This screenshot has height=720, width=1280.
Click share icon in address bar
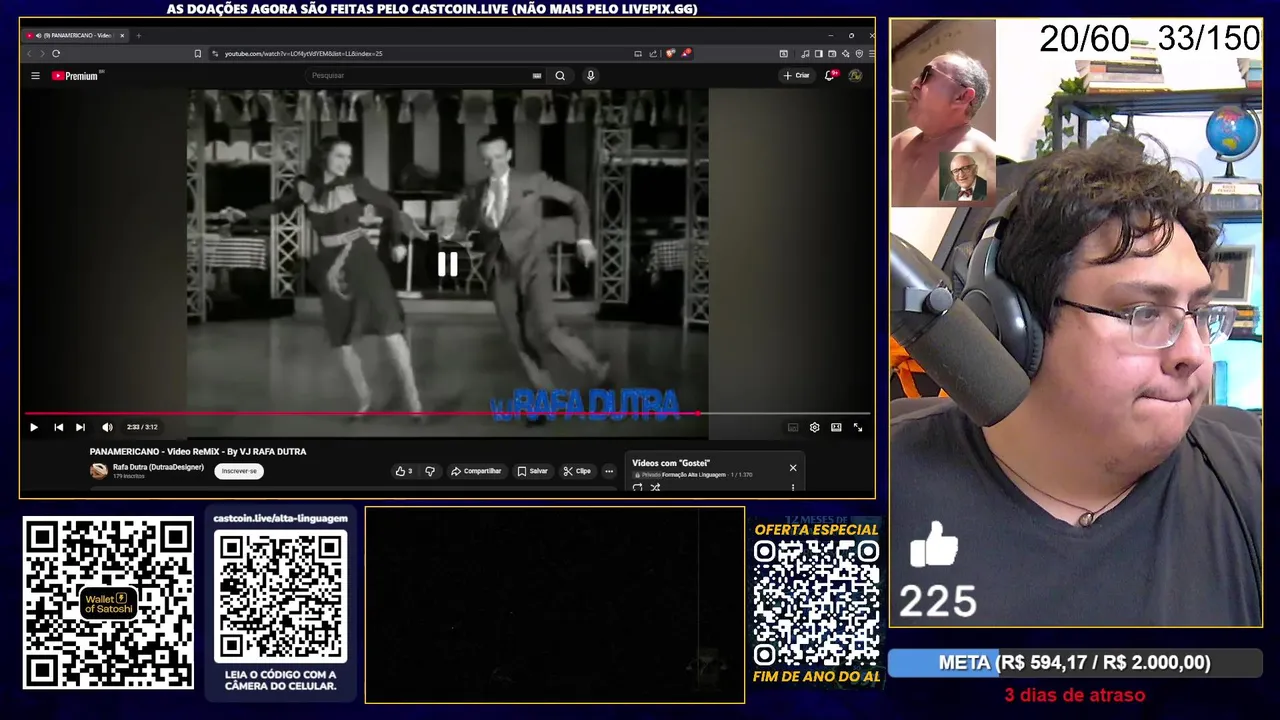[x=653, y=54]
